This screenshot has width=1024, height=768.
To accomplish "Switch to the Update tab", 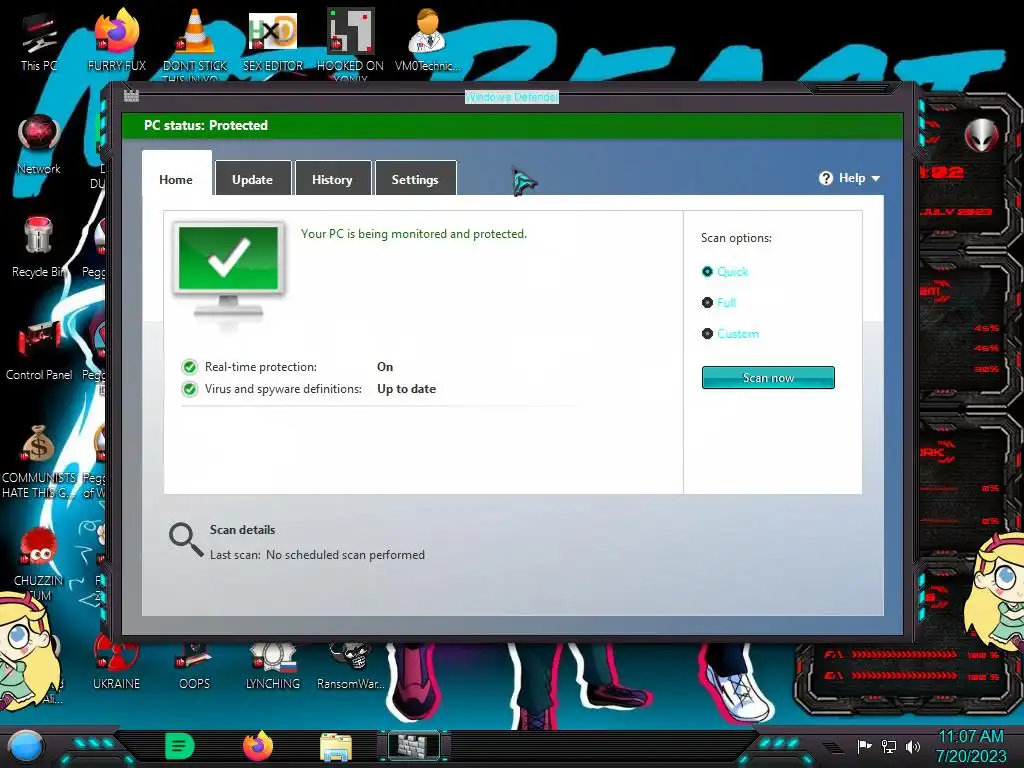I will 253,179.
